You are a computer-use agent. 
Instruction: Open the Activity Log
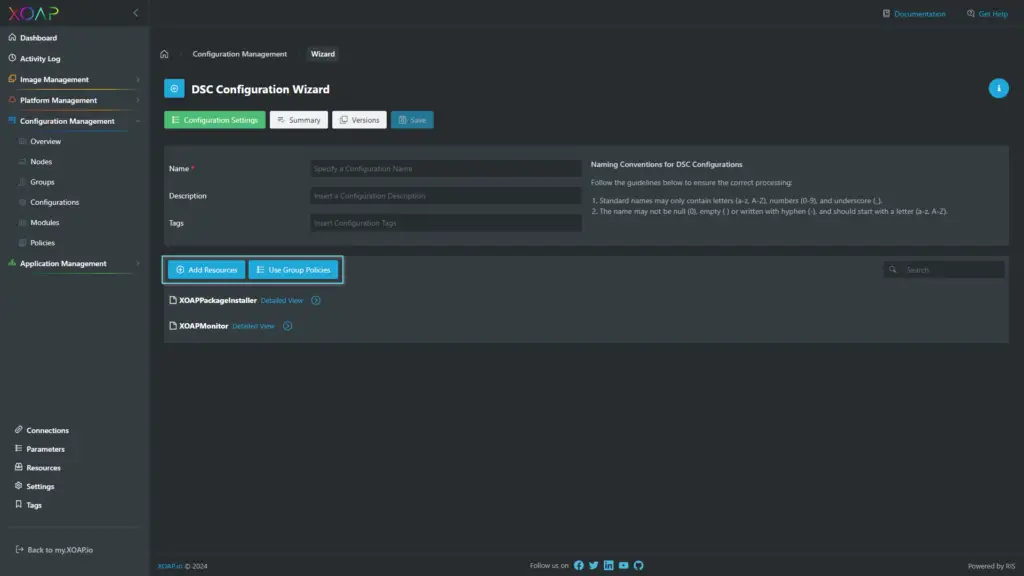[40, 59]
